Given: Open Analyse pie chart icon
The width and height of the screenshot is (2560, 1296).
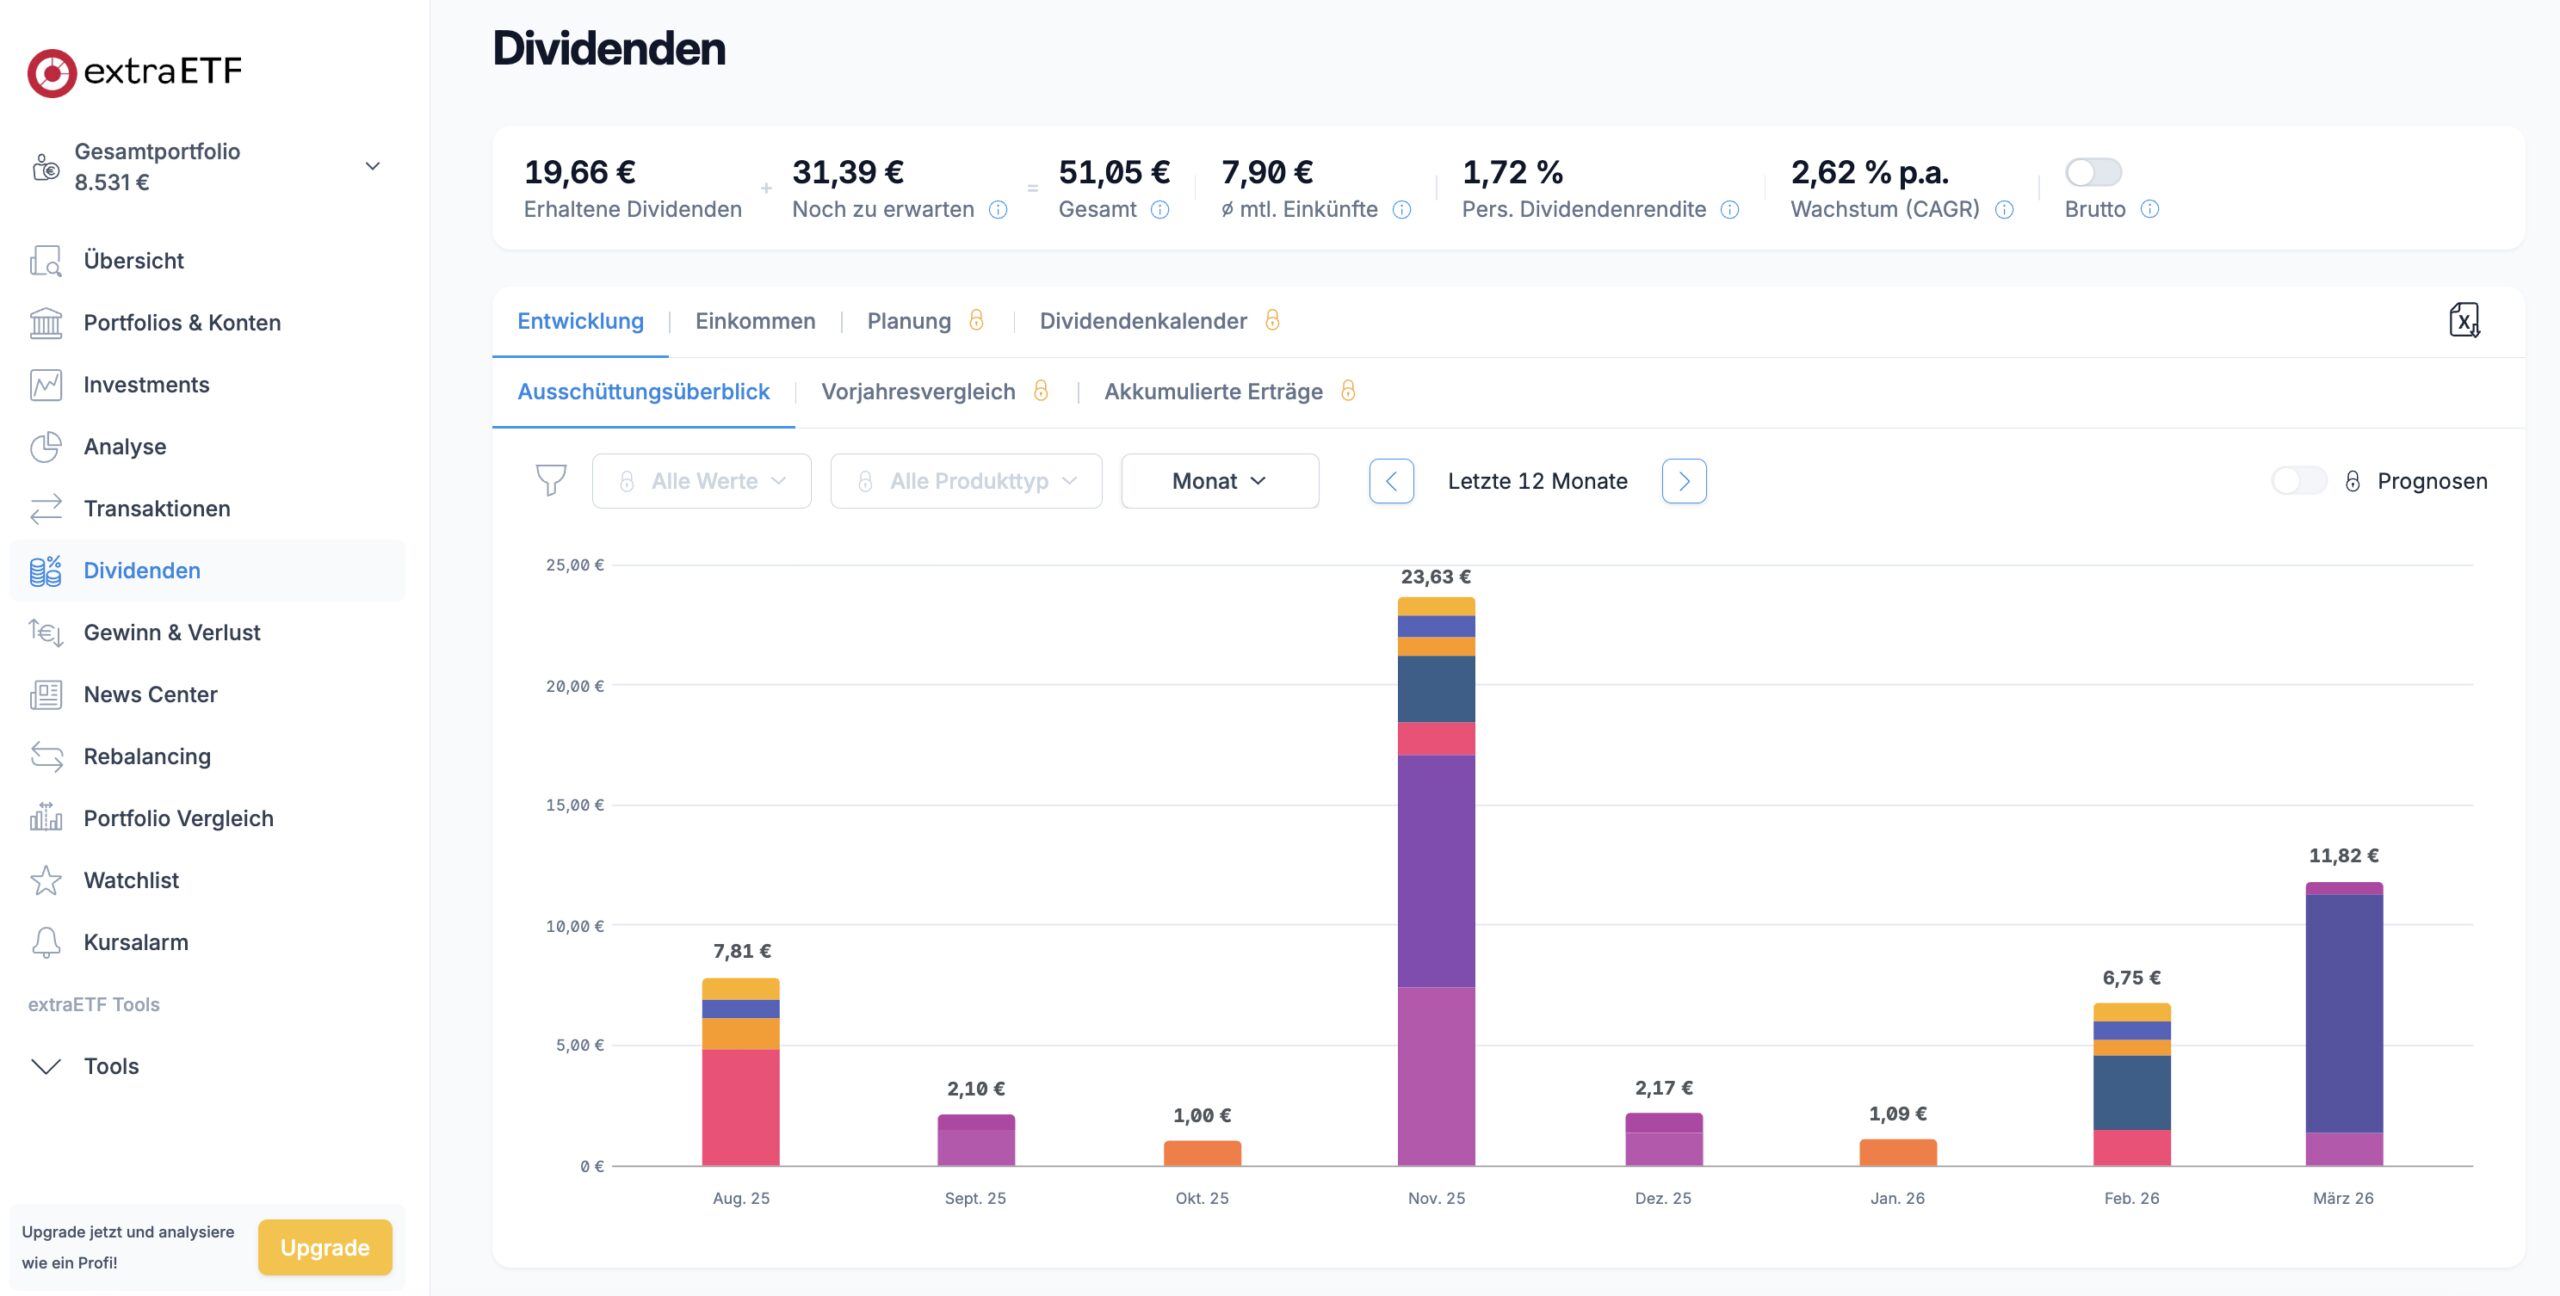Looking at the screenshot, I should click(46, 446).
